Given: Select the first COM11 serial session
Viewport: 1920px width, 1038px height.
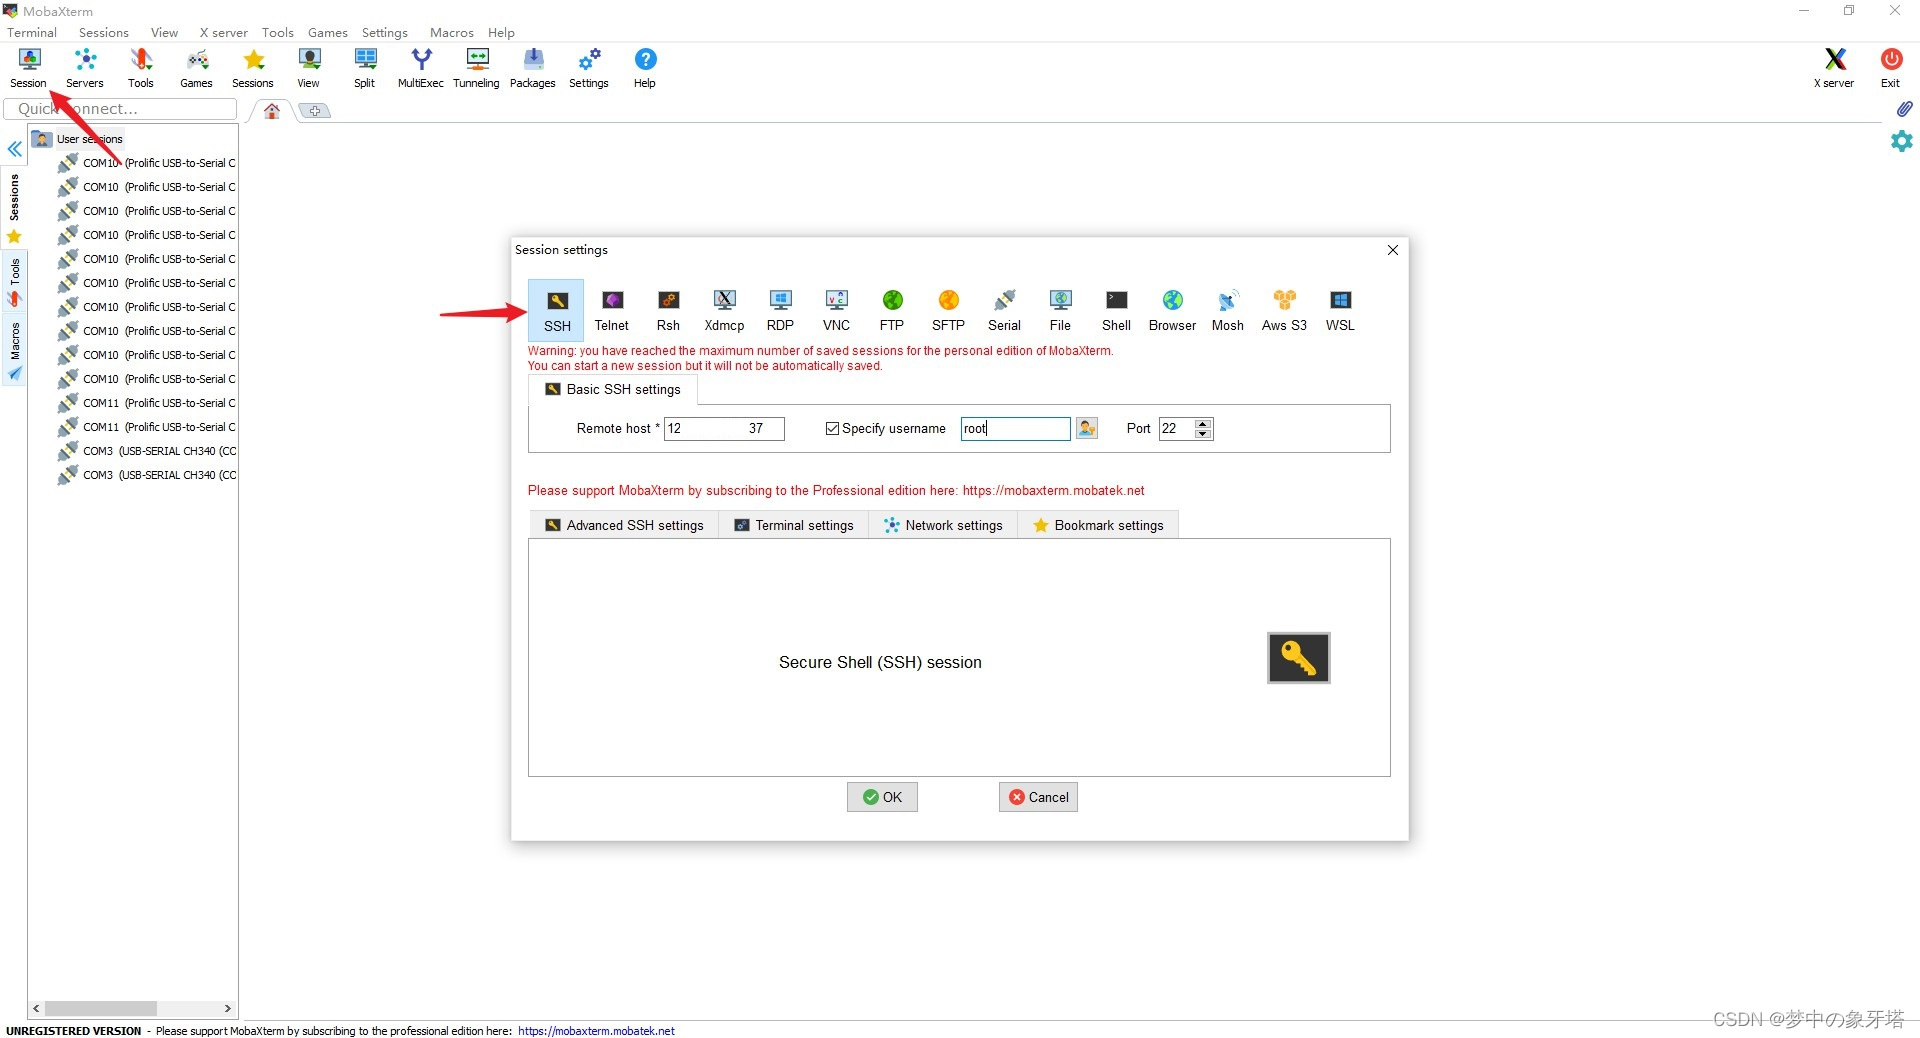Looking at the screenshot, I should (x=147, y=403).
